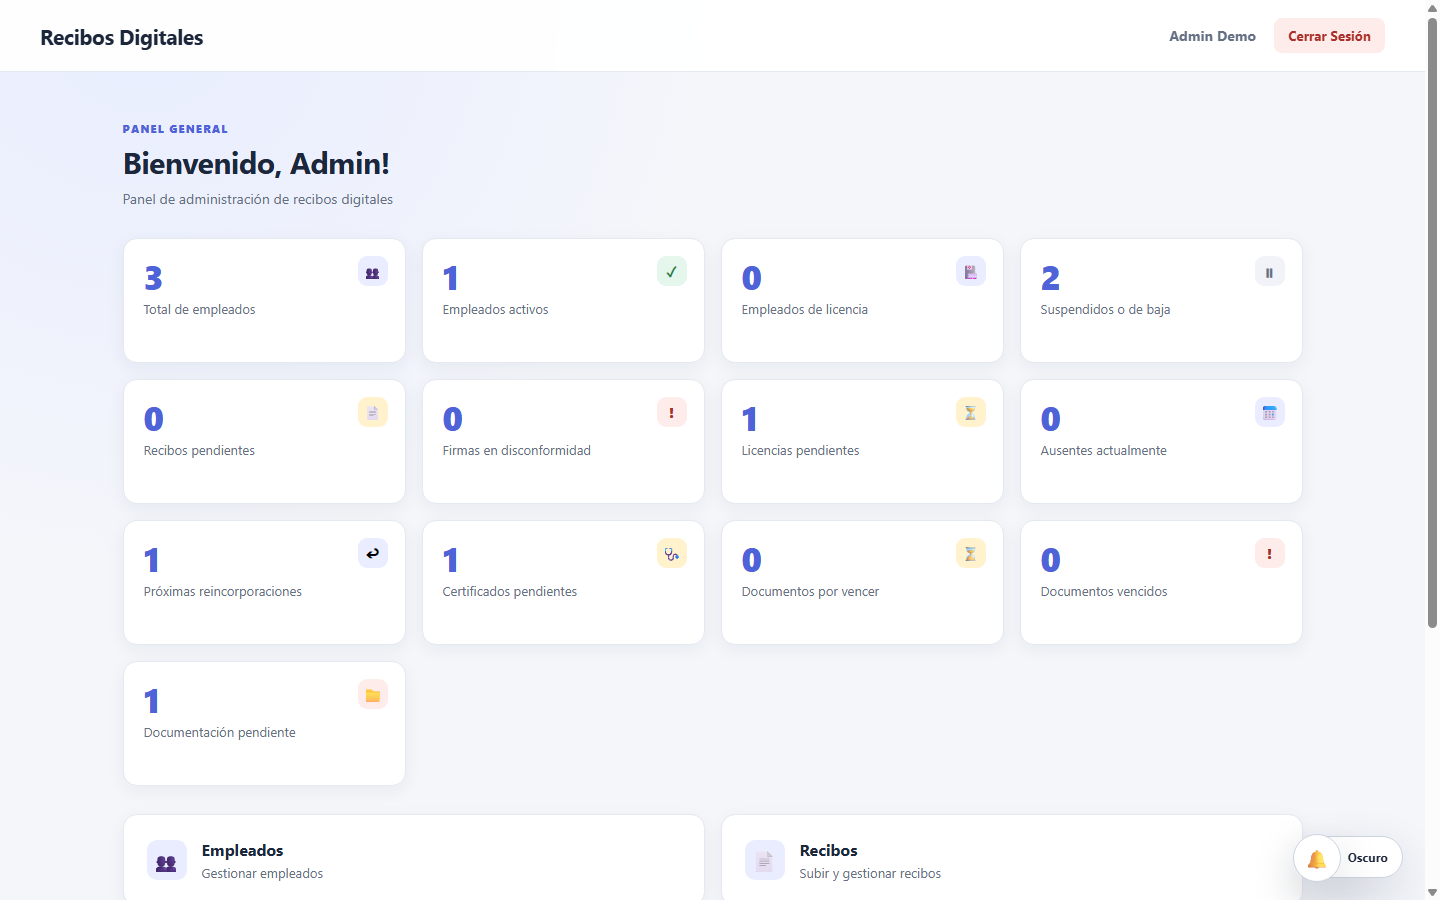Click the Próximas reincorporaciones label

222,592
